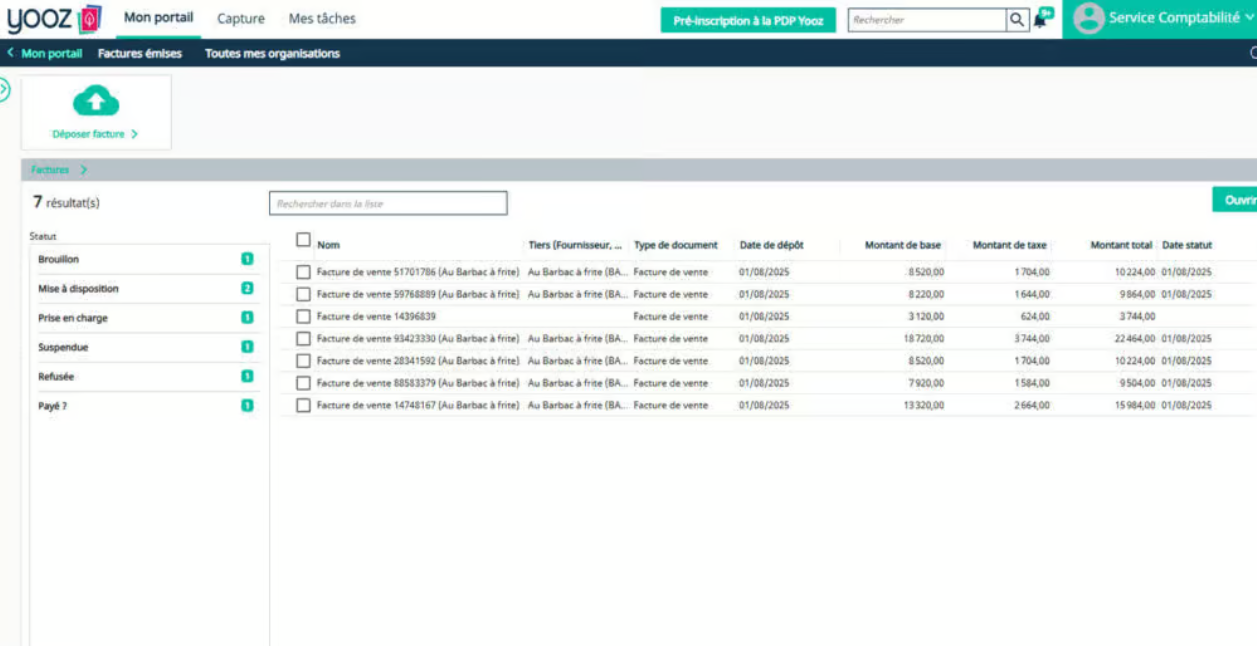Click the chevron next to Déposer facture
Screen dimensions: 1257x646
(134, 134)
